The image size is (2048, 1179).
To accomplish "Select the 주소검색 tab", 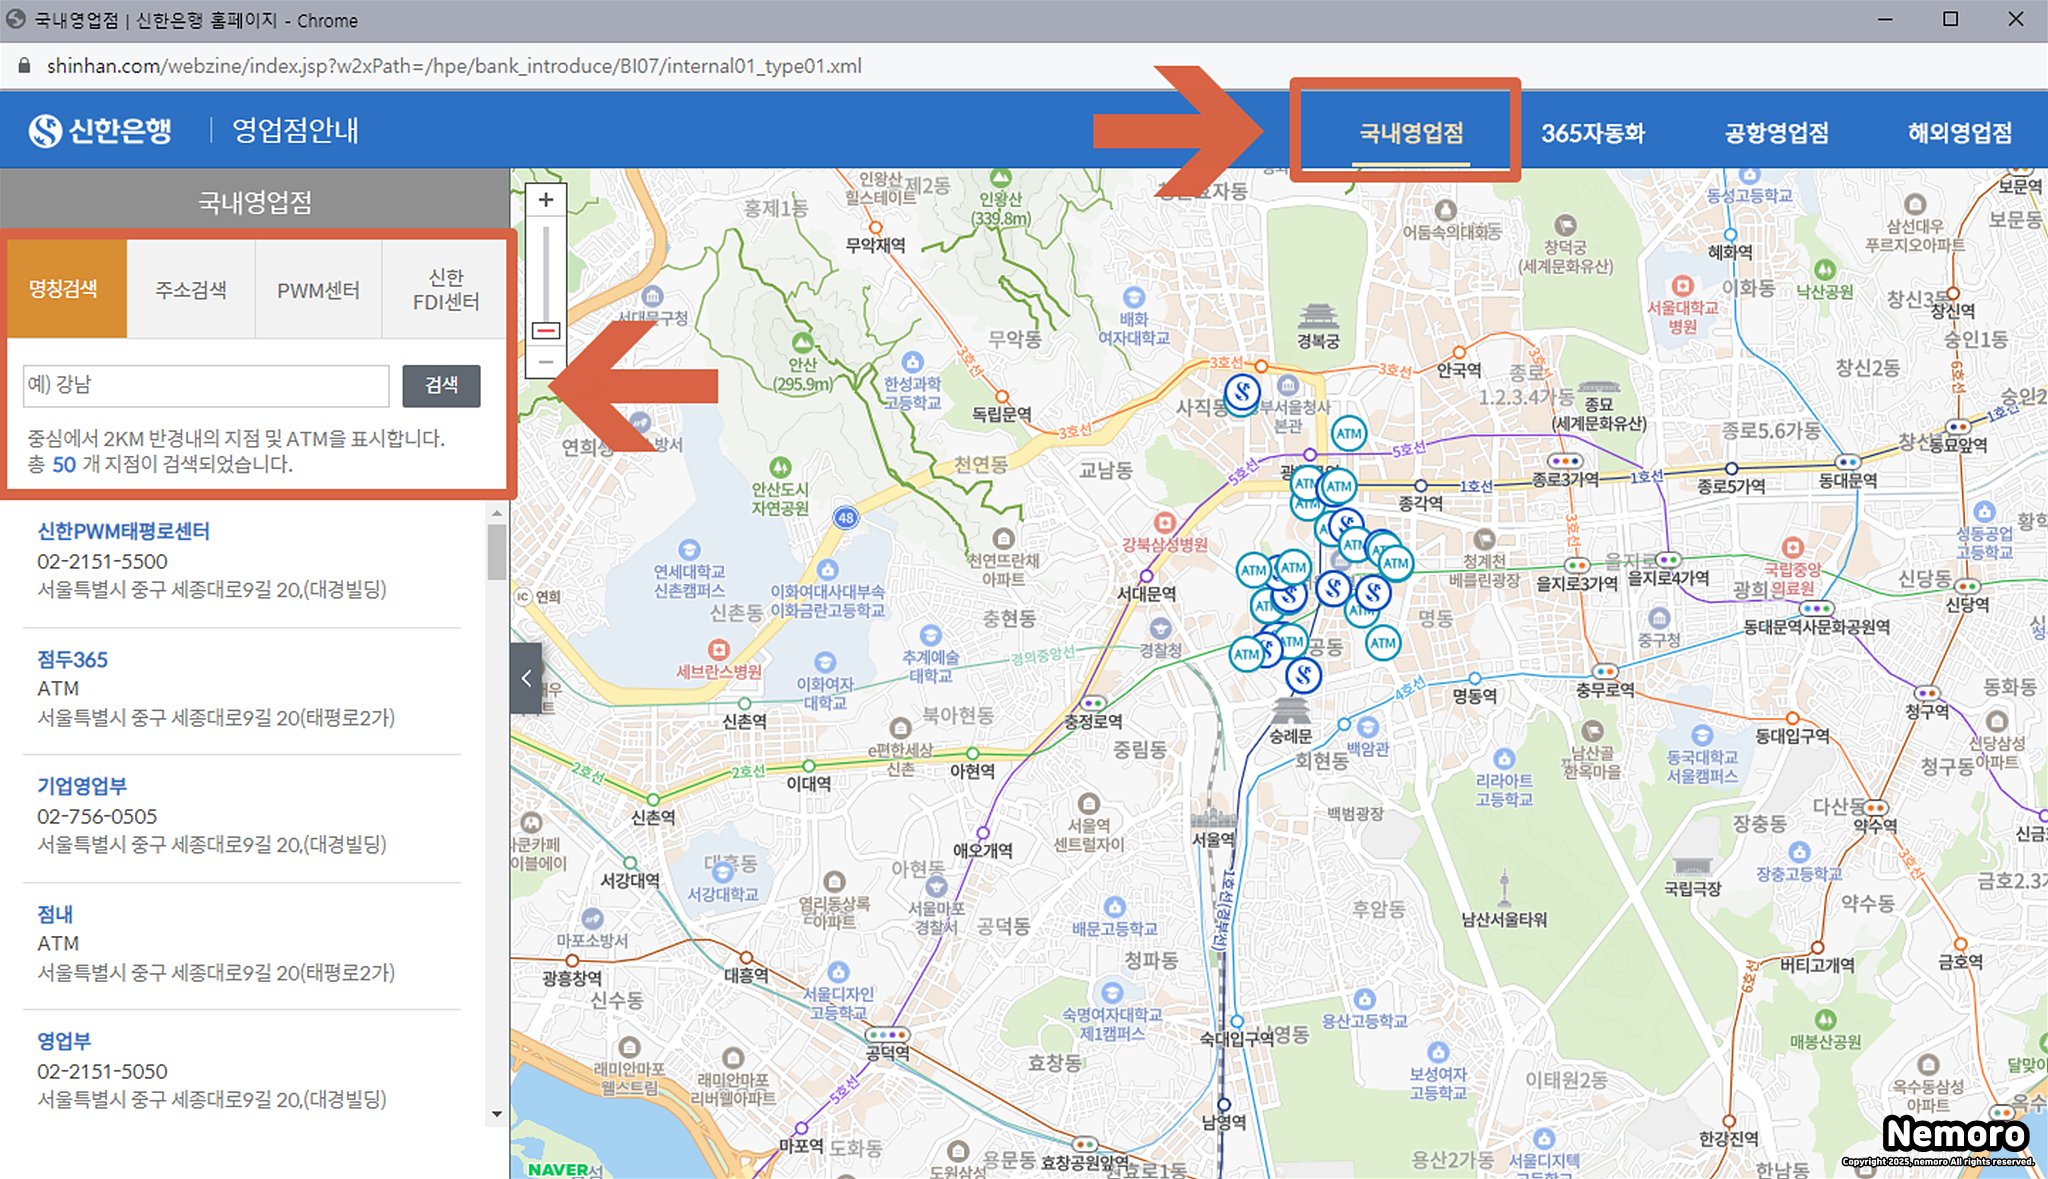I will point(190,290).
